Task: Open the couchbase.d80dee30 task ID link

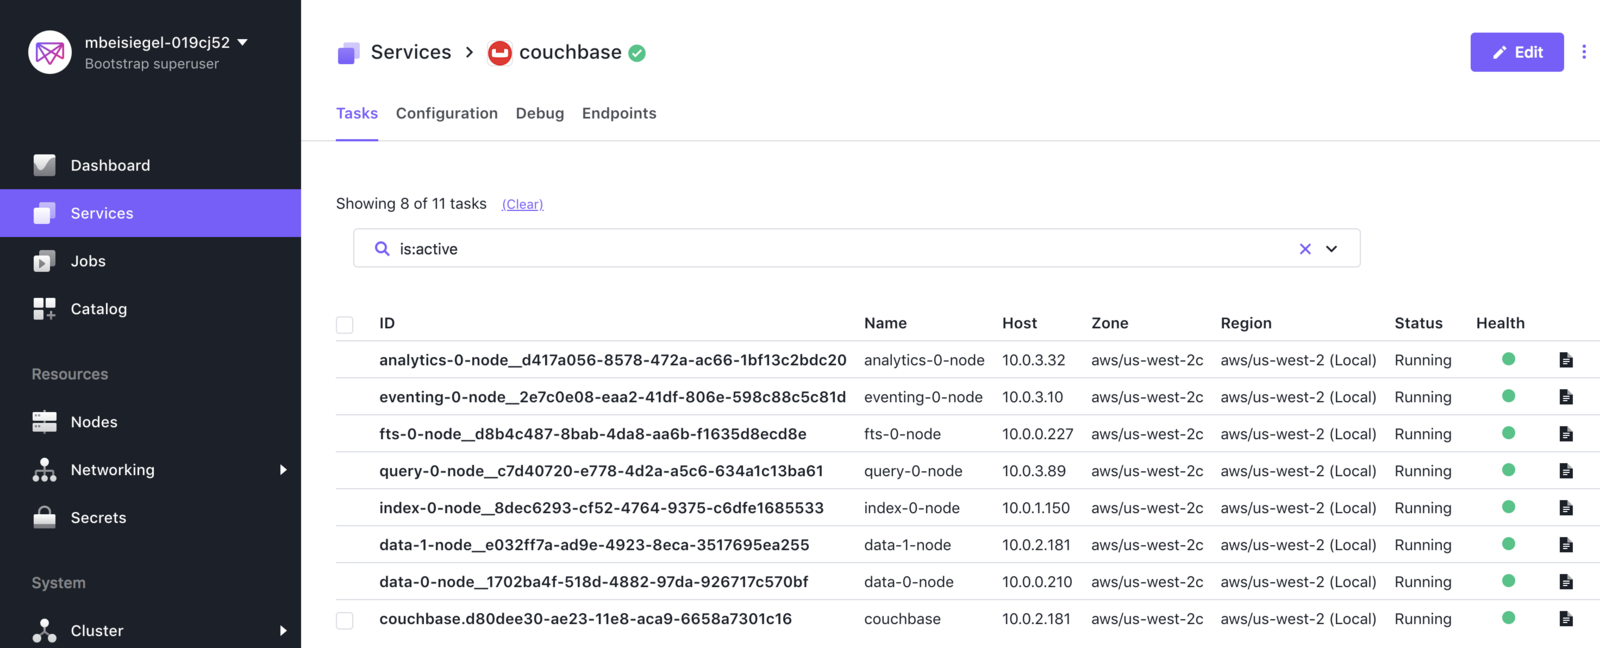Action: pyautogui.click(x=585, y=619)
